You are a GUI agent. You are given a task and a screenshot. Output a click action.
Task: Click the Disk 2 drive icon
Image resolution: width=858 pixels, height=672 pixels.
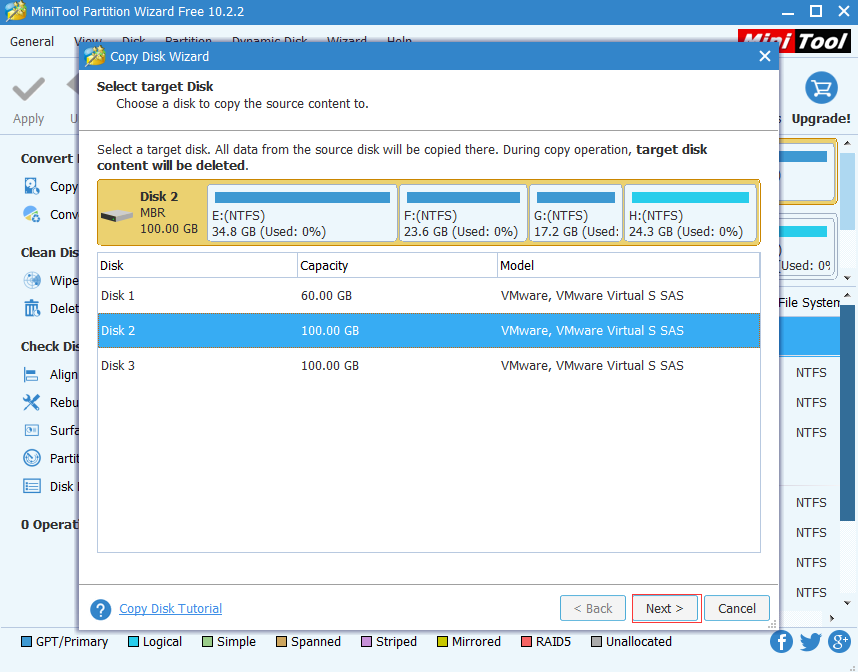(117, 216)
